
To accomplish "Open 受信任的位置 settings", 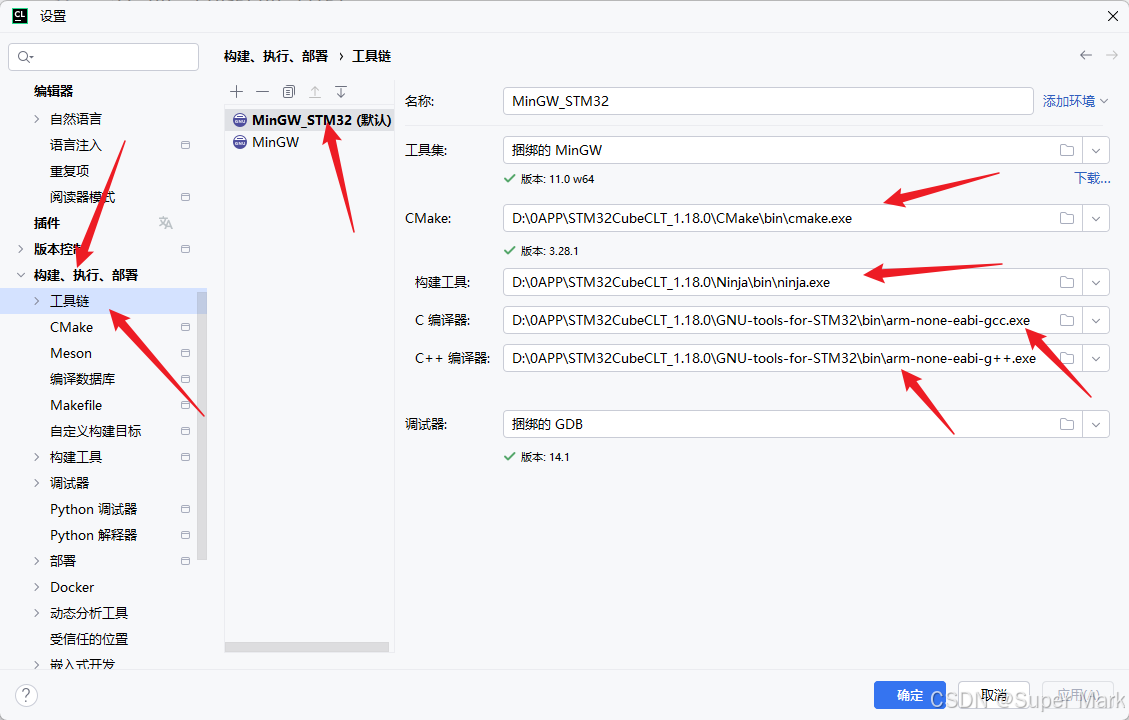I will [89, 639].
